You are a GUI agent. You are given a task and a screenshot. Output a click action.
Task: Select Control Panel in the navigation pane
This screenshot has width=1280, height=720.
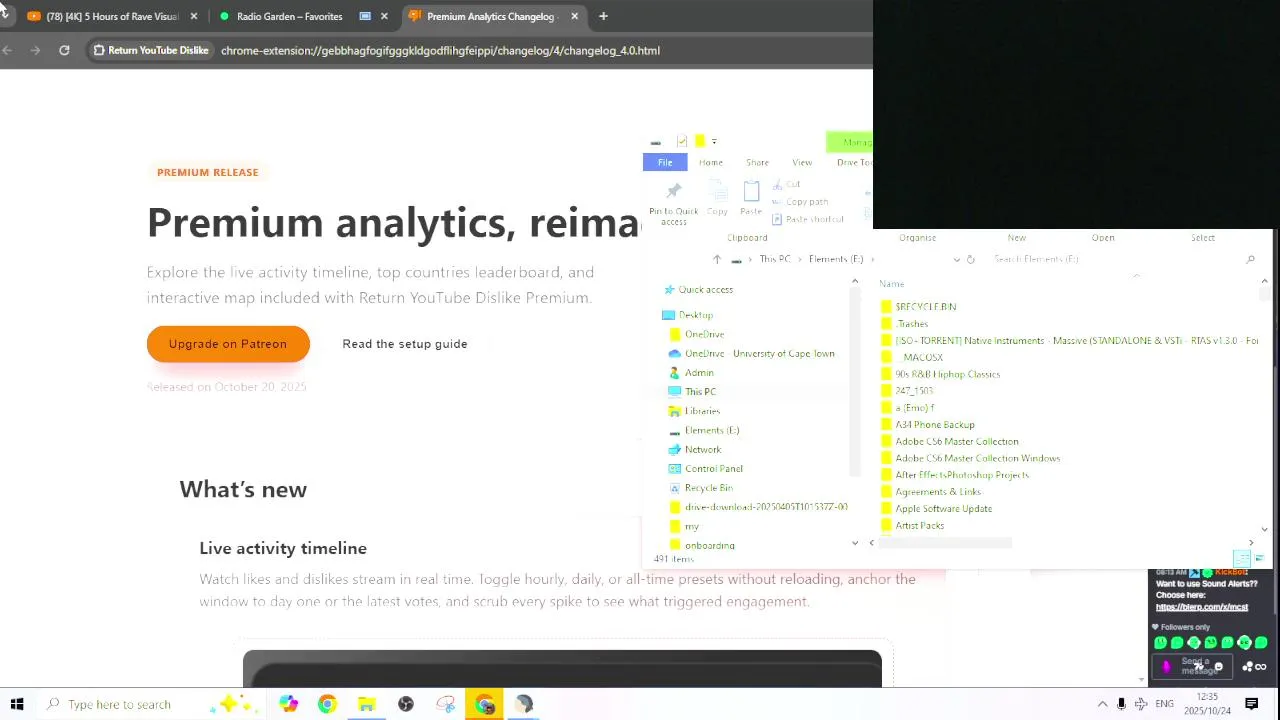coord(706,468)
